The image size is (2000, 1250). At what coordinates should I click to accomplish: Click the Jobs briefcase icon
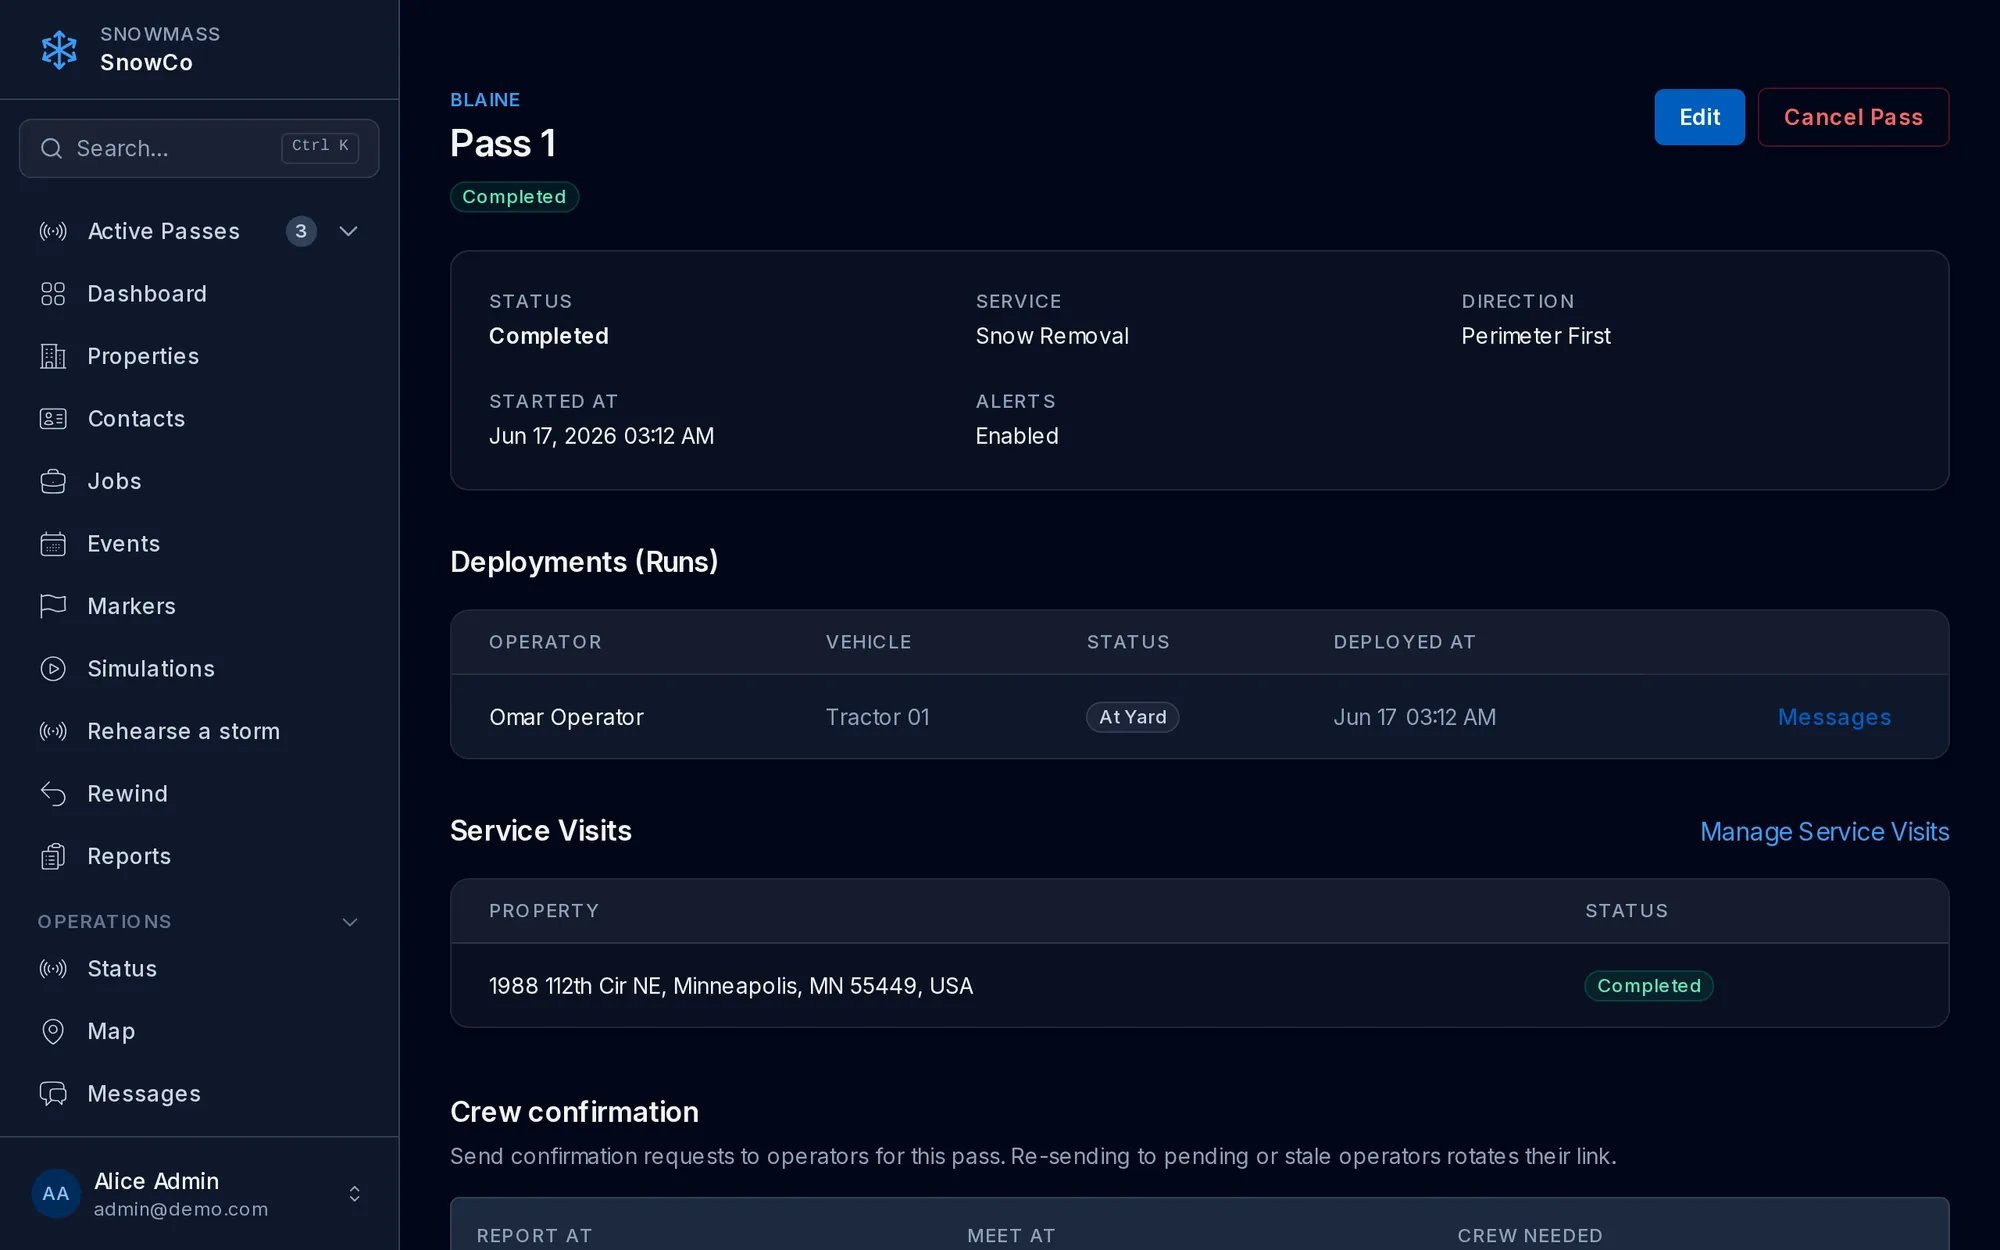click(x=53, y=481)
